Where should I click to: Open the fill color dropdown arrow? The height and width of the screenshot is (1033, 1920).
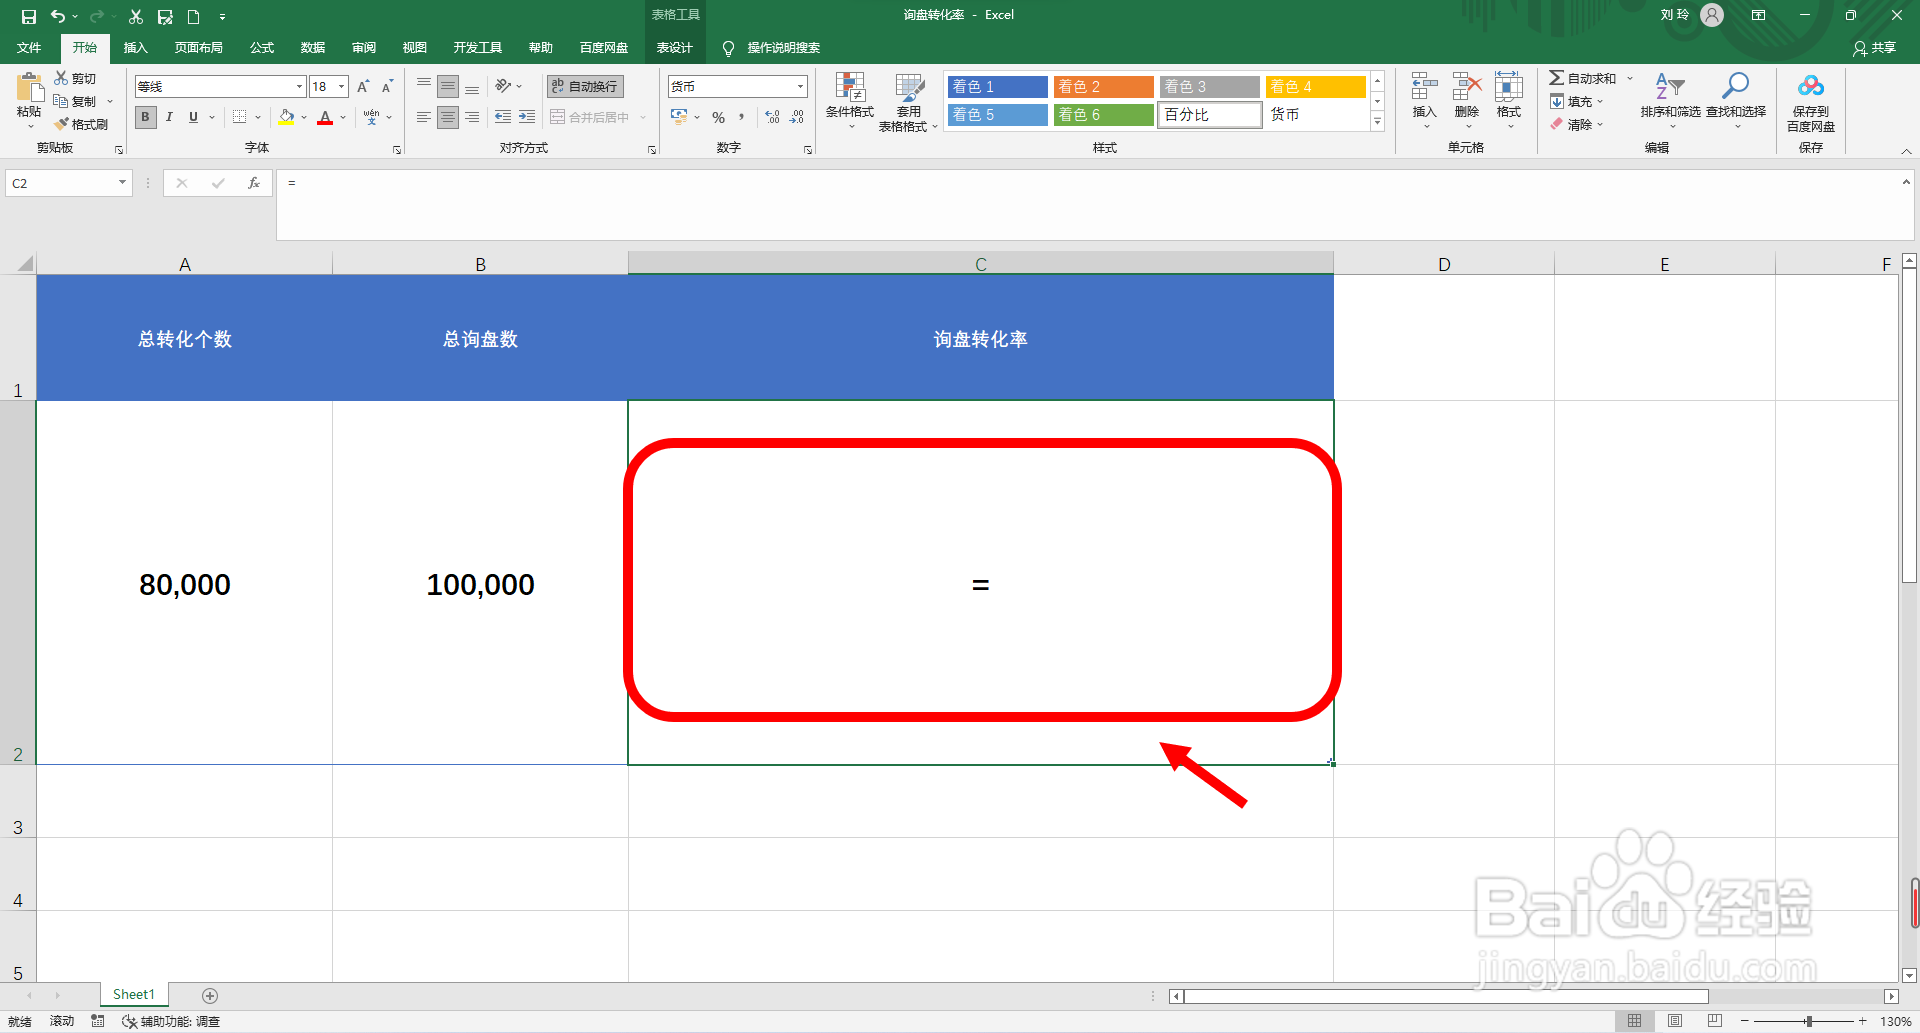304,117
